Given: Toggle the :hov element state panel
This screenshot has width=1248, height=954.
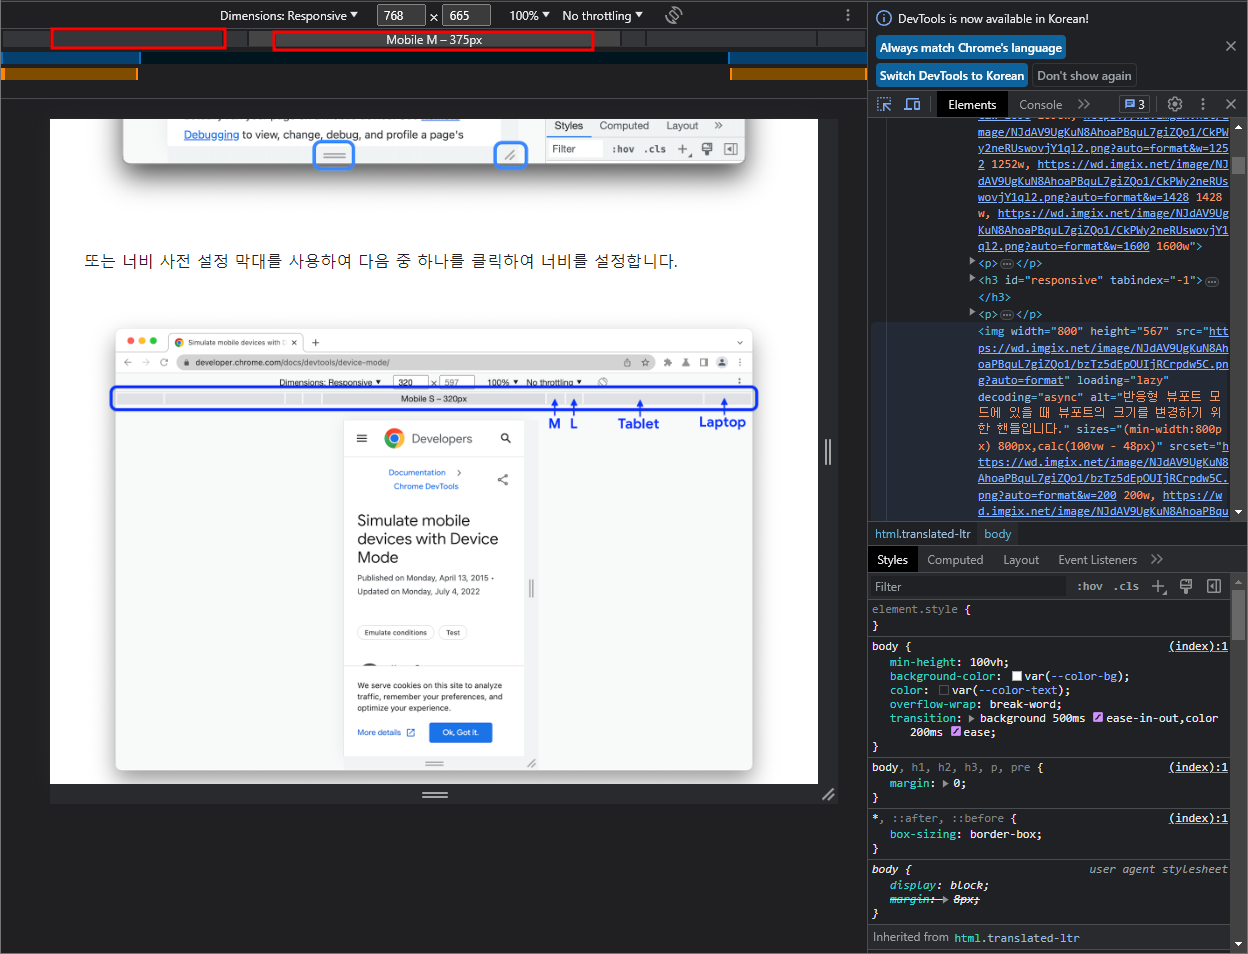Looking at the screenshot, I should [x=1090, y=587].
